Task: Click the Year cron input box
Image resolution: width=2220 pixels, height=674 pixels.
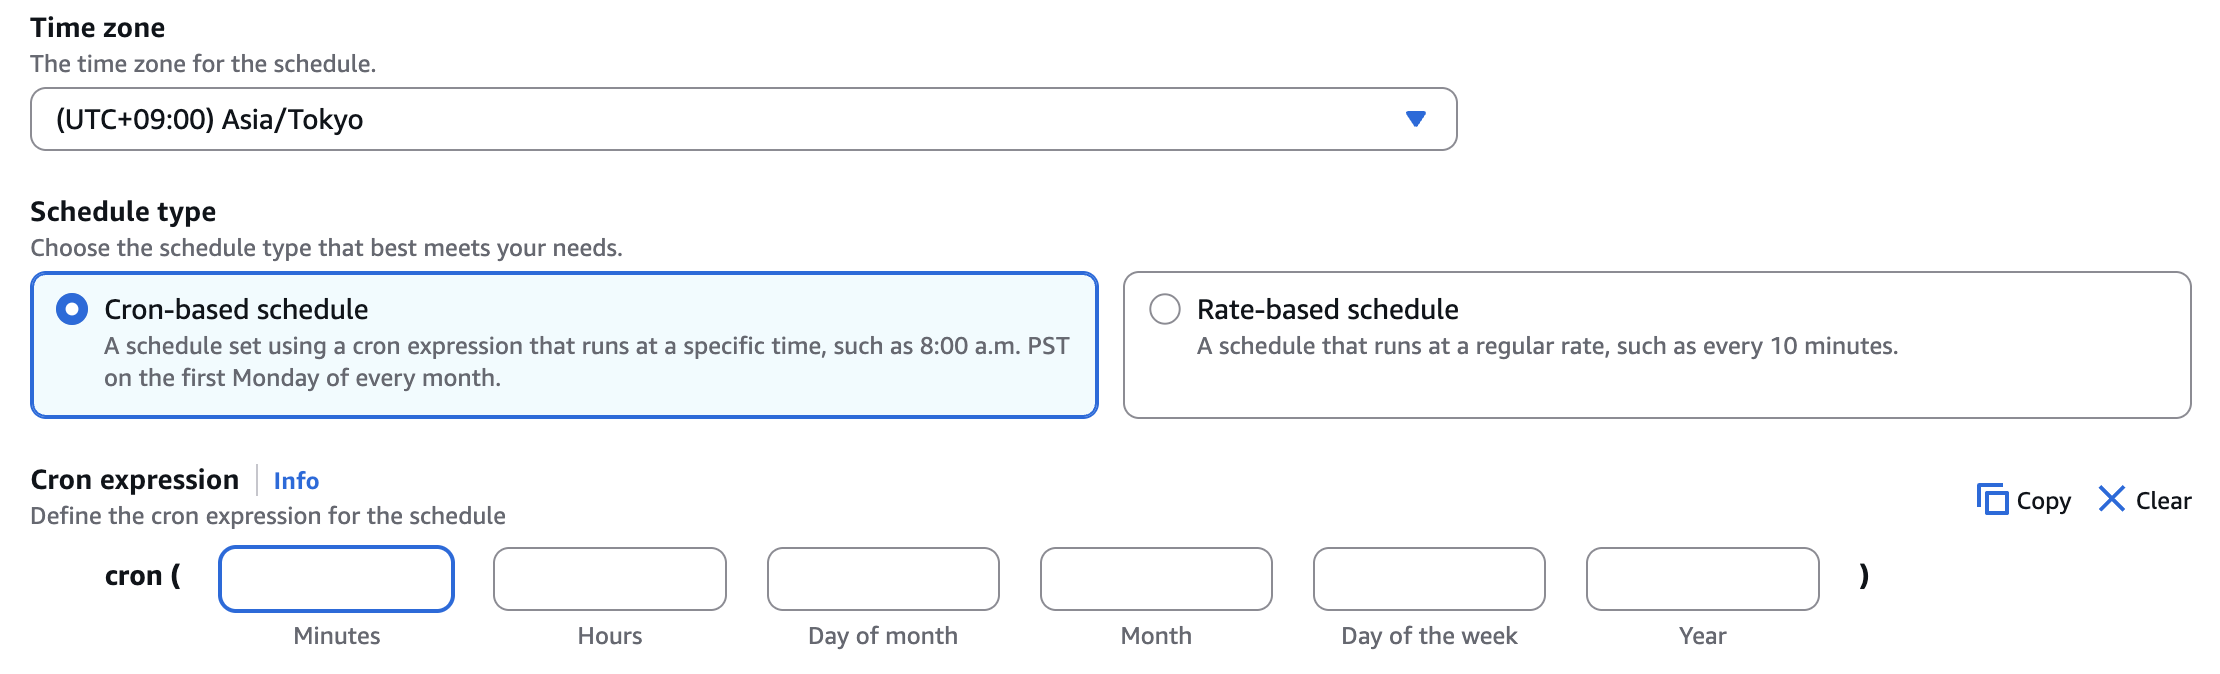Action: click(1702, 579)
